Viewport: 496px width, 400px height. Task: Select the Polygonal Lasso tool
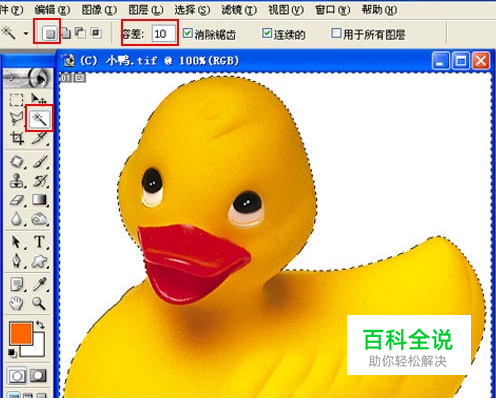[x=16, y=118]
